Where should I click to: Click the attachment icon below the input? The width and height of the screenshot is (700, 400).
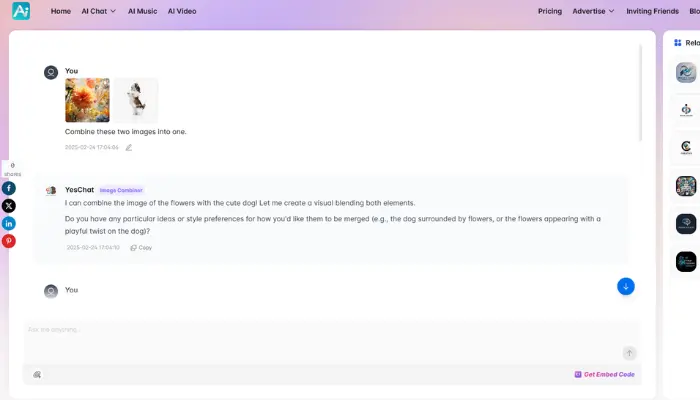coord(37,374)
